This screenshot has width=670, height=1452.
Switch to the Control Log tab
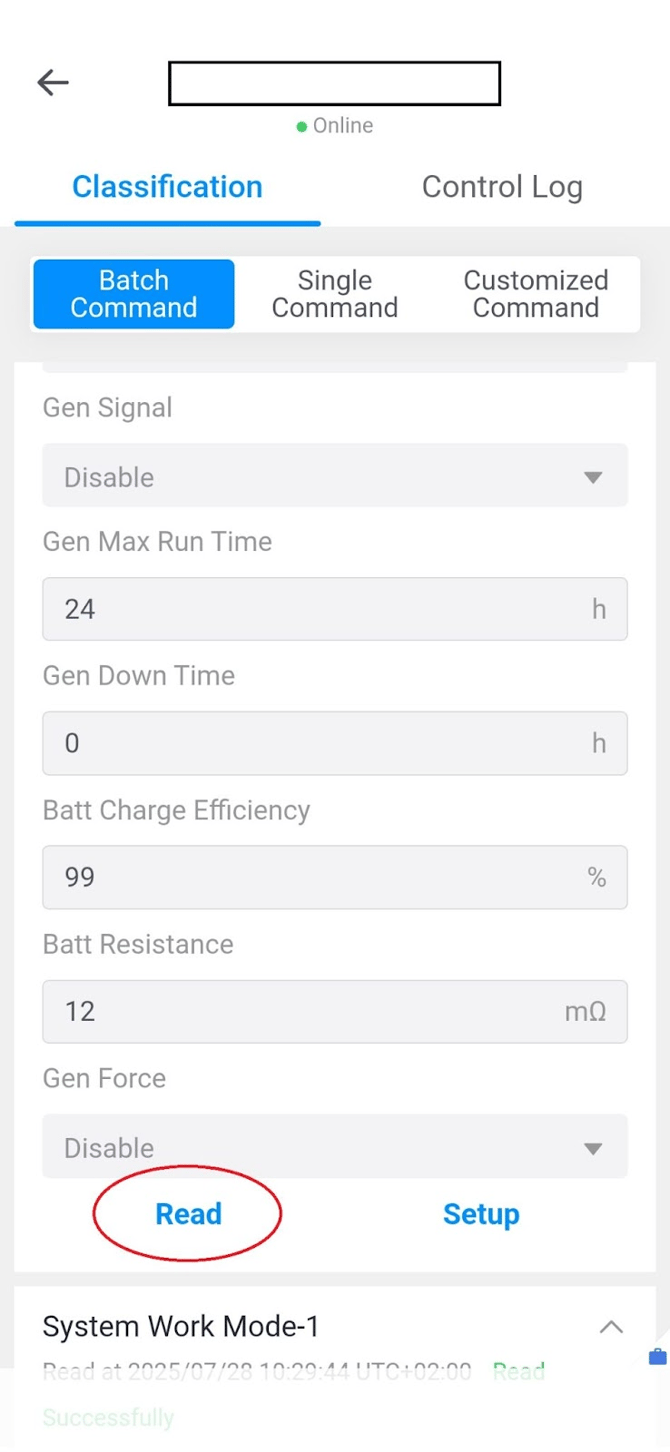click(x=502, y=187)
